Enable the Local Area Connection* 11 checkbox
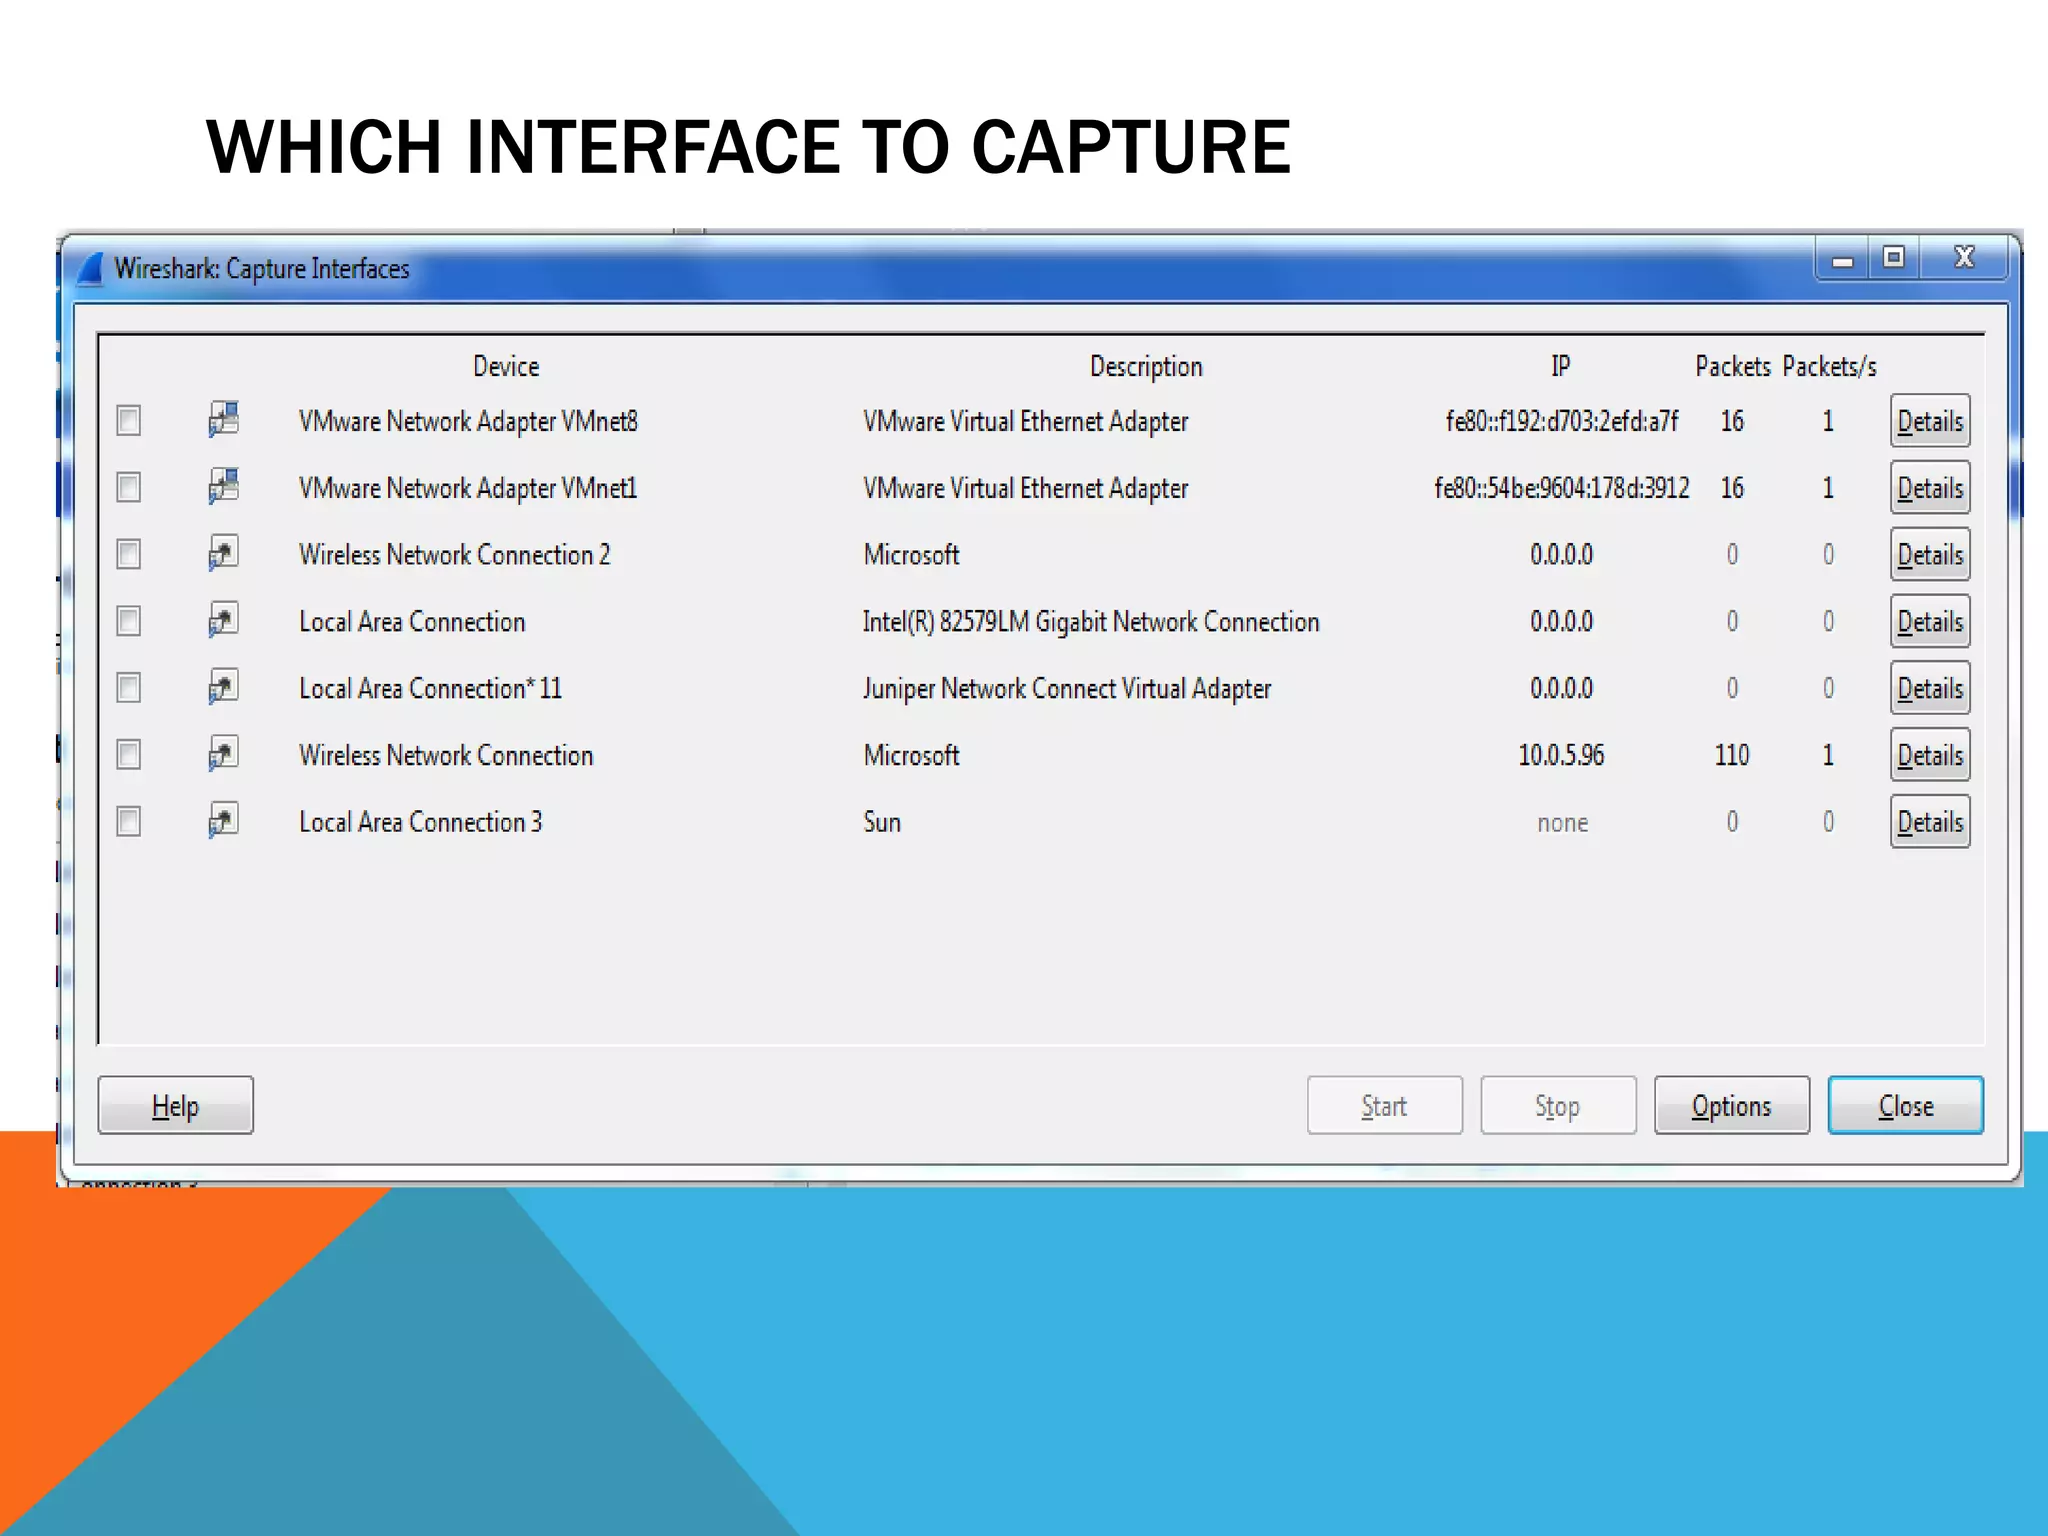 [128, 688]
